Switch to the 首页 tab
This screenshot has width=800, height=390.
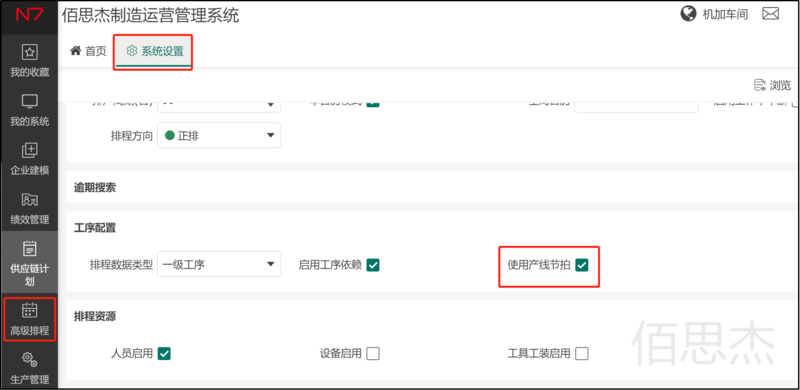pos(88,51)
